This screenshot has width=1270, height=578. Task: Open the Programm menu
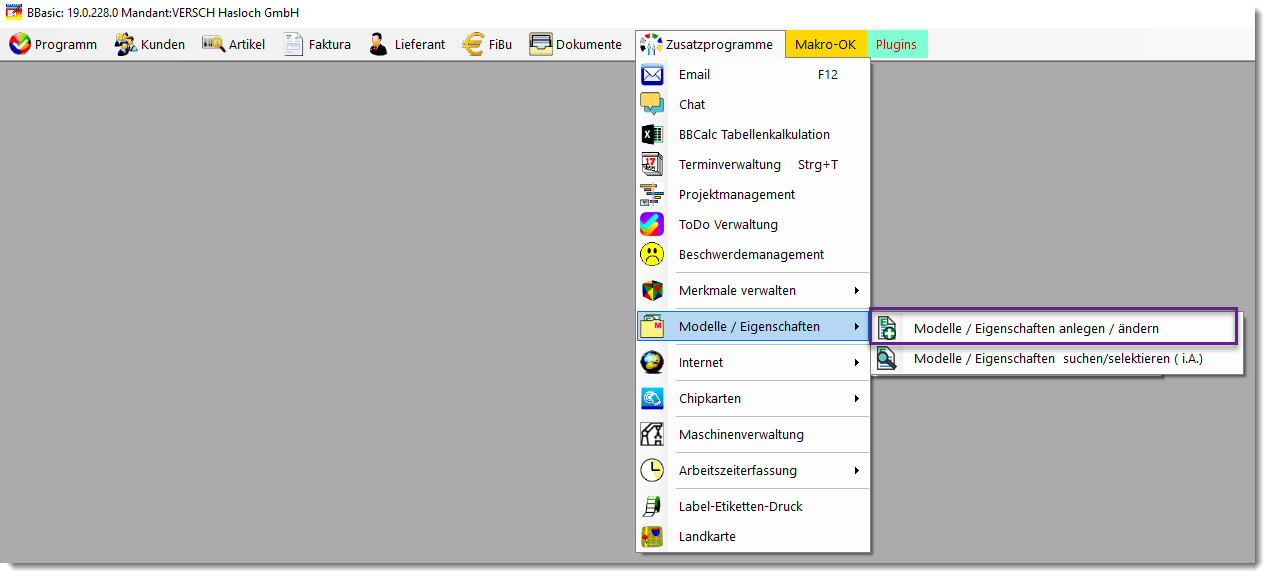point(53,44)
